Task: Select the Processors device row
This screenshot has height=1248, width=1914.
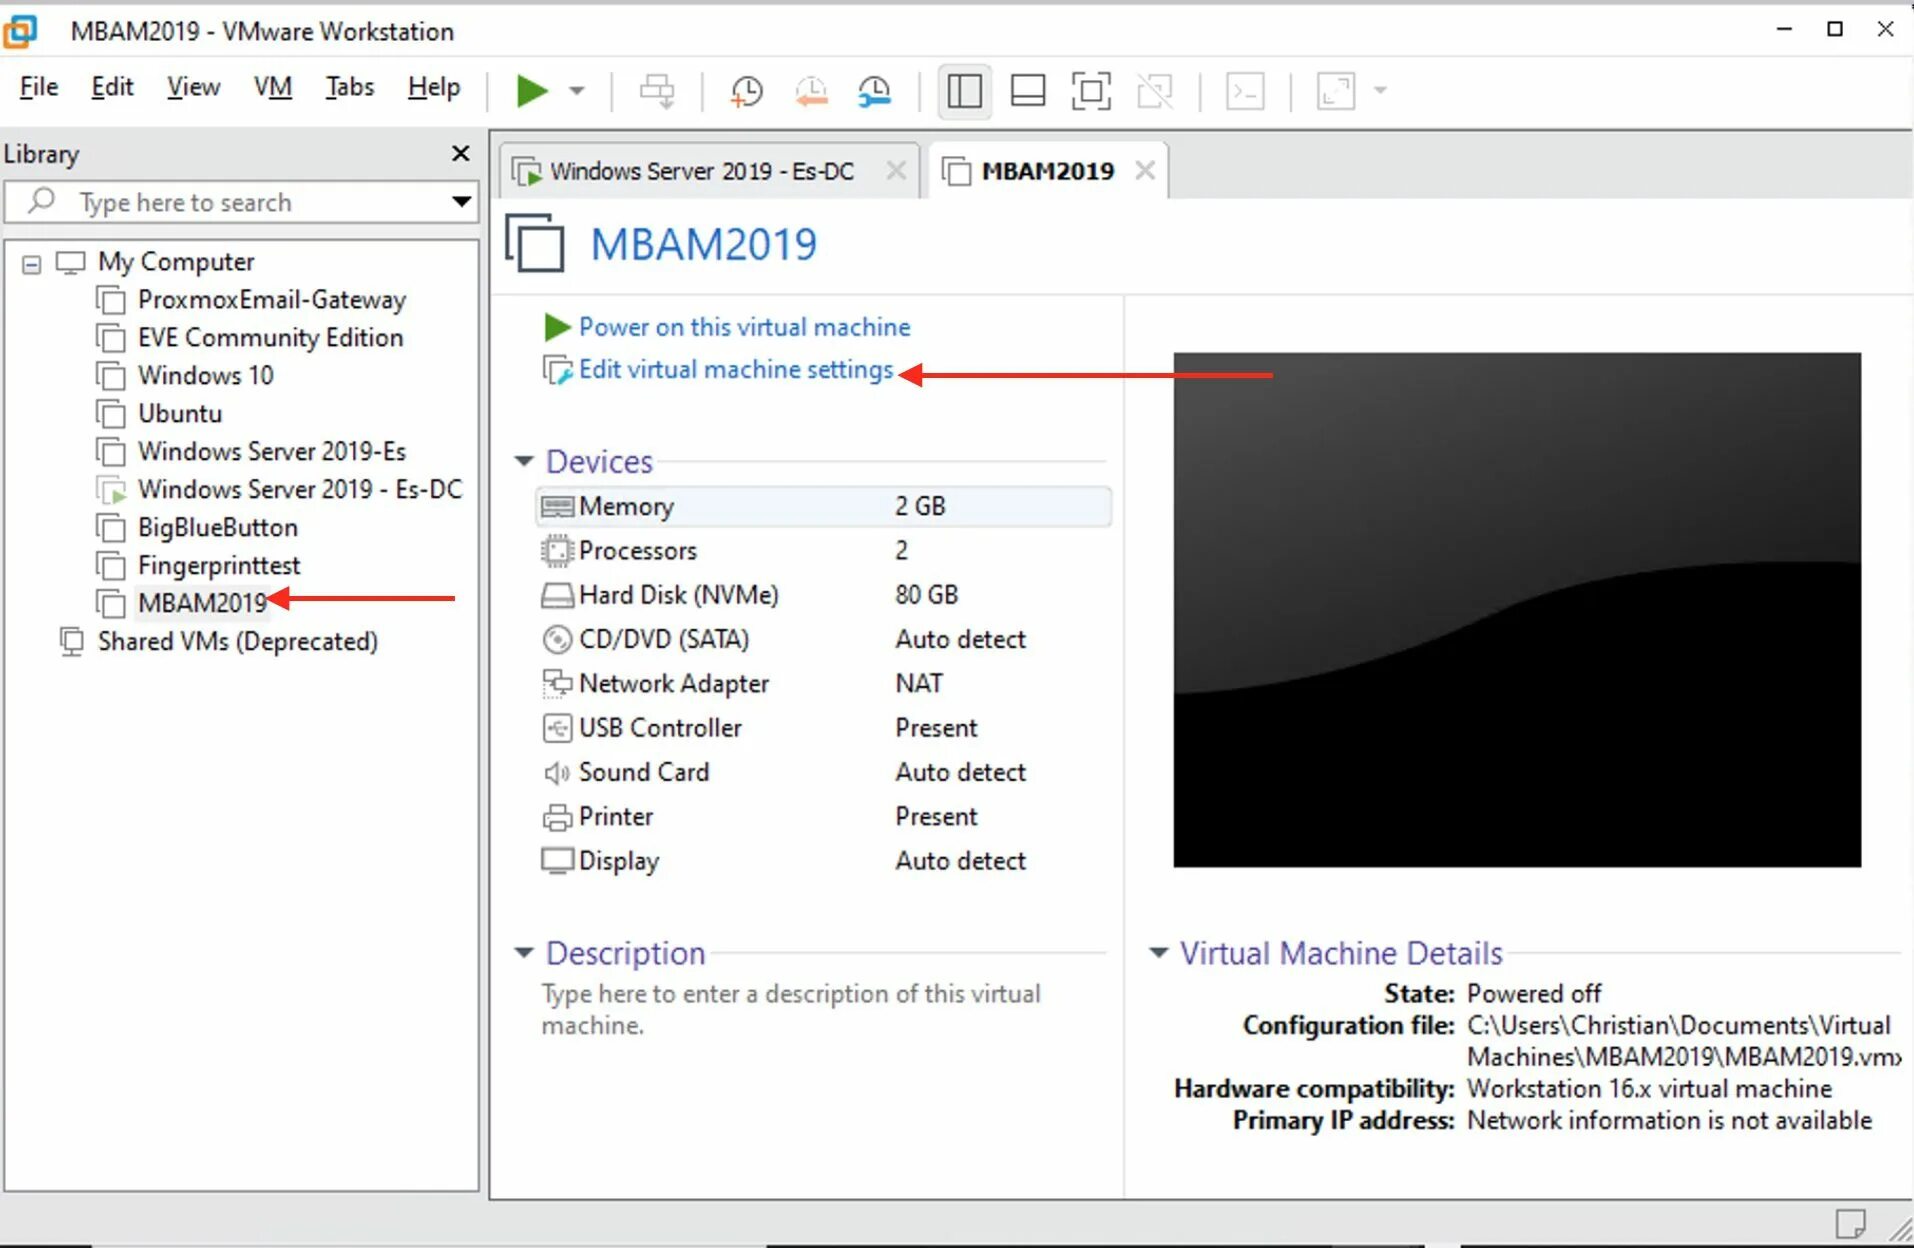Action: pyautogui.click(x=824, y=551)
